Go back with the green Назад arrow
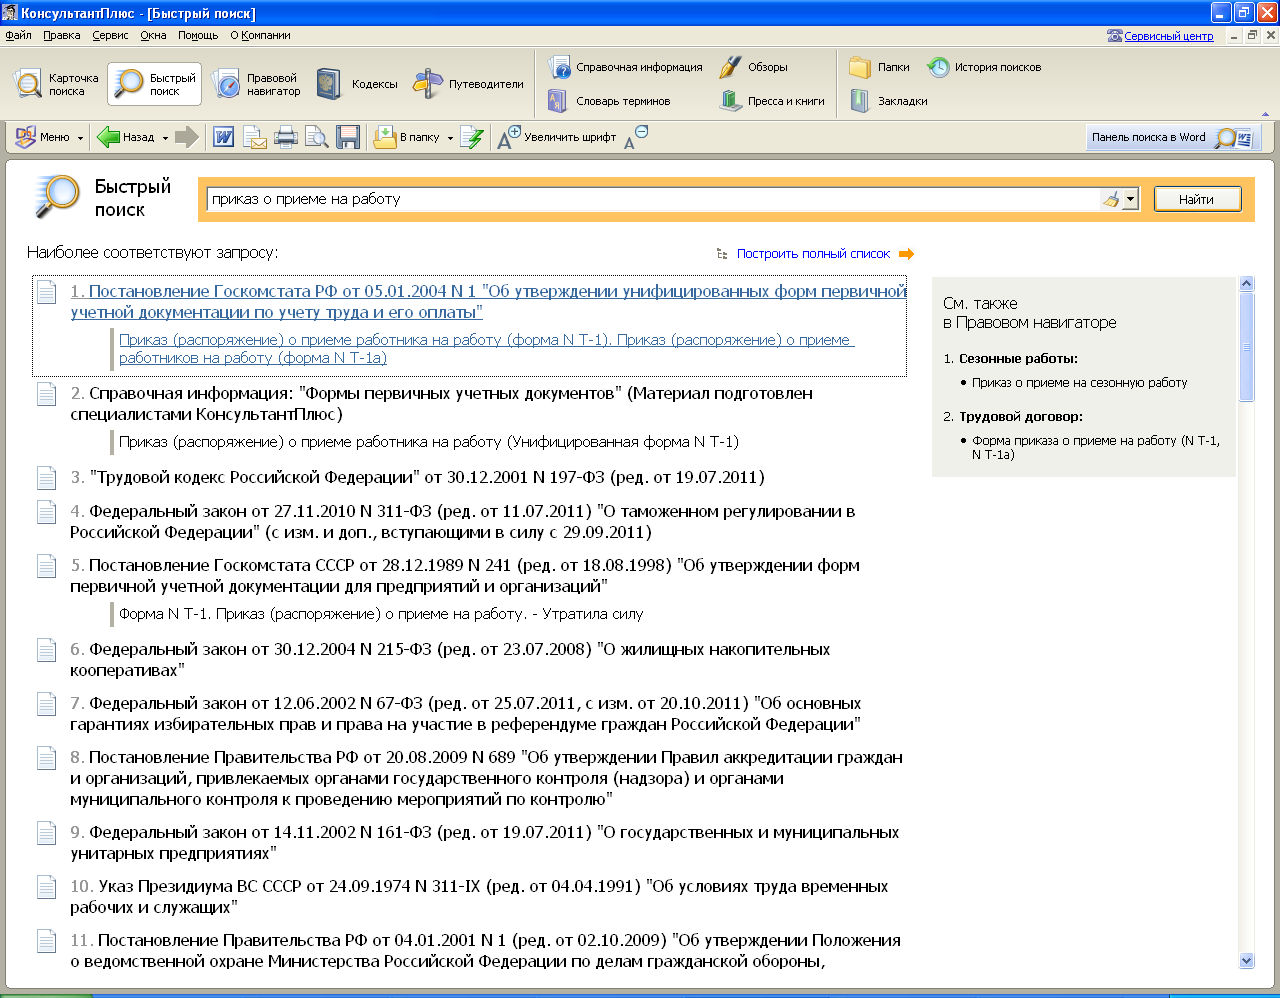The width and height of the screenshot is (1280, 998). pos(127,137)
